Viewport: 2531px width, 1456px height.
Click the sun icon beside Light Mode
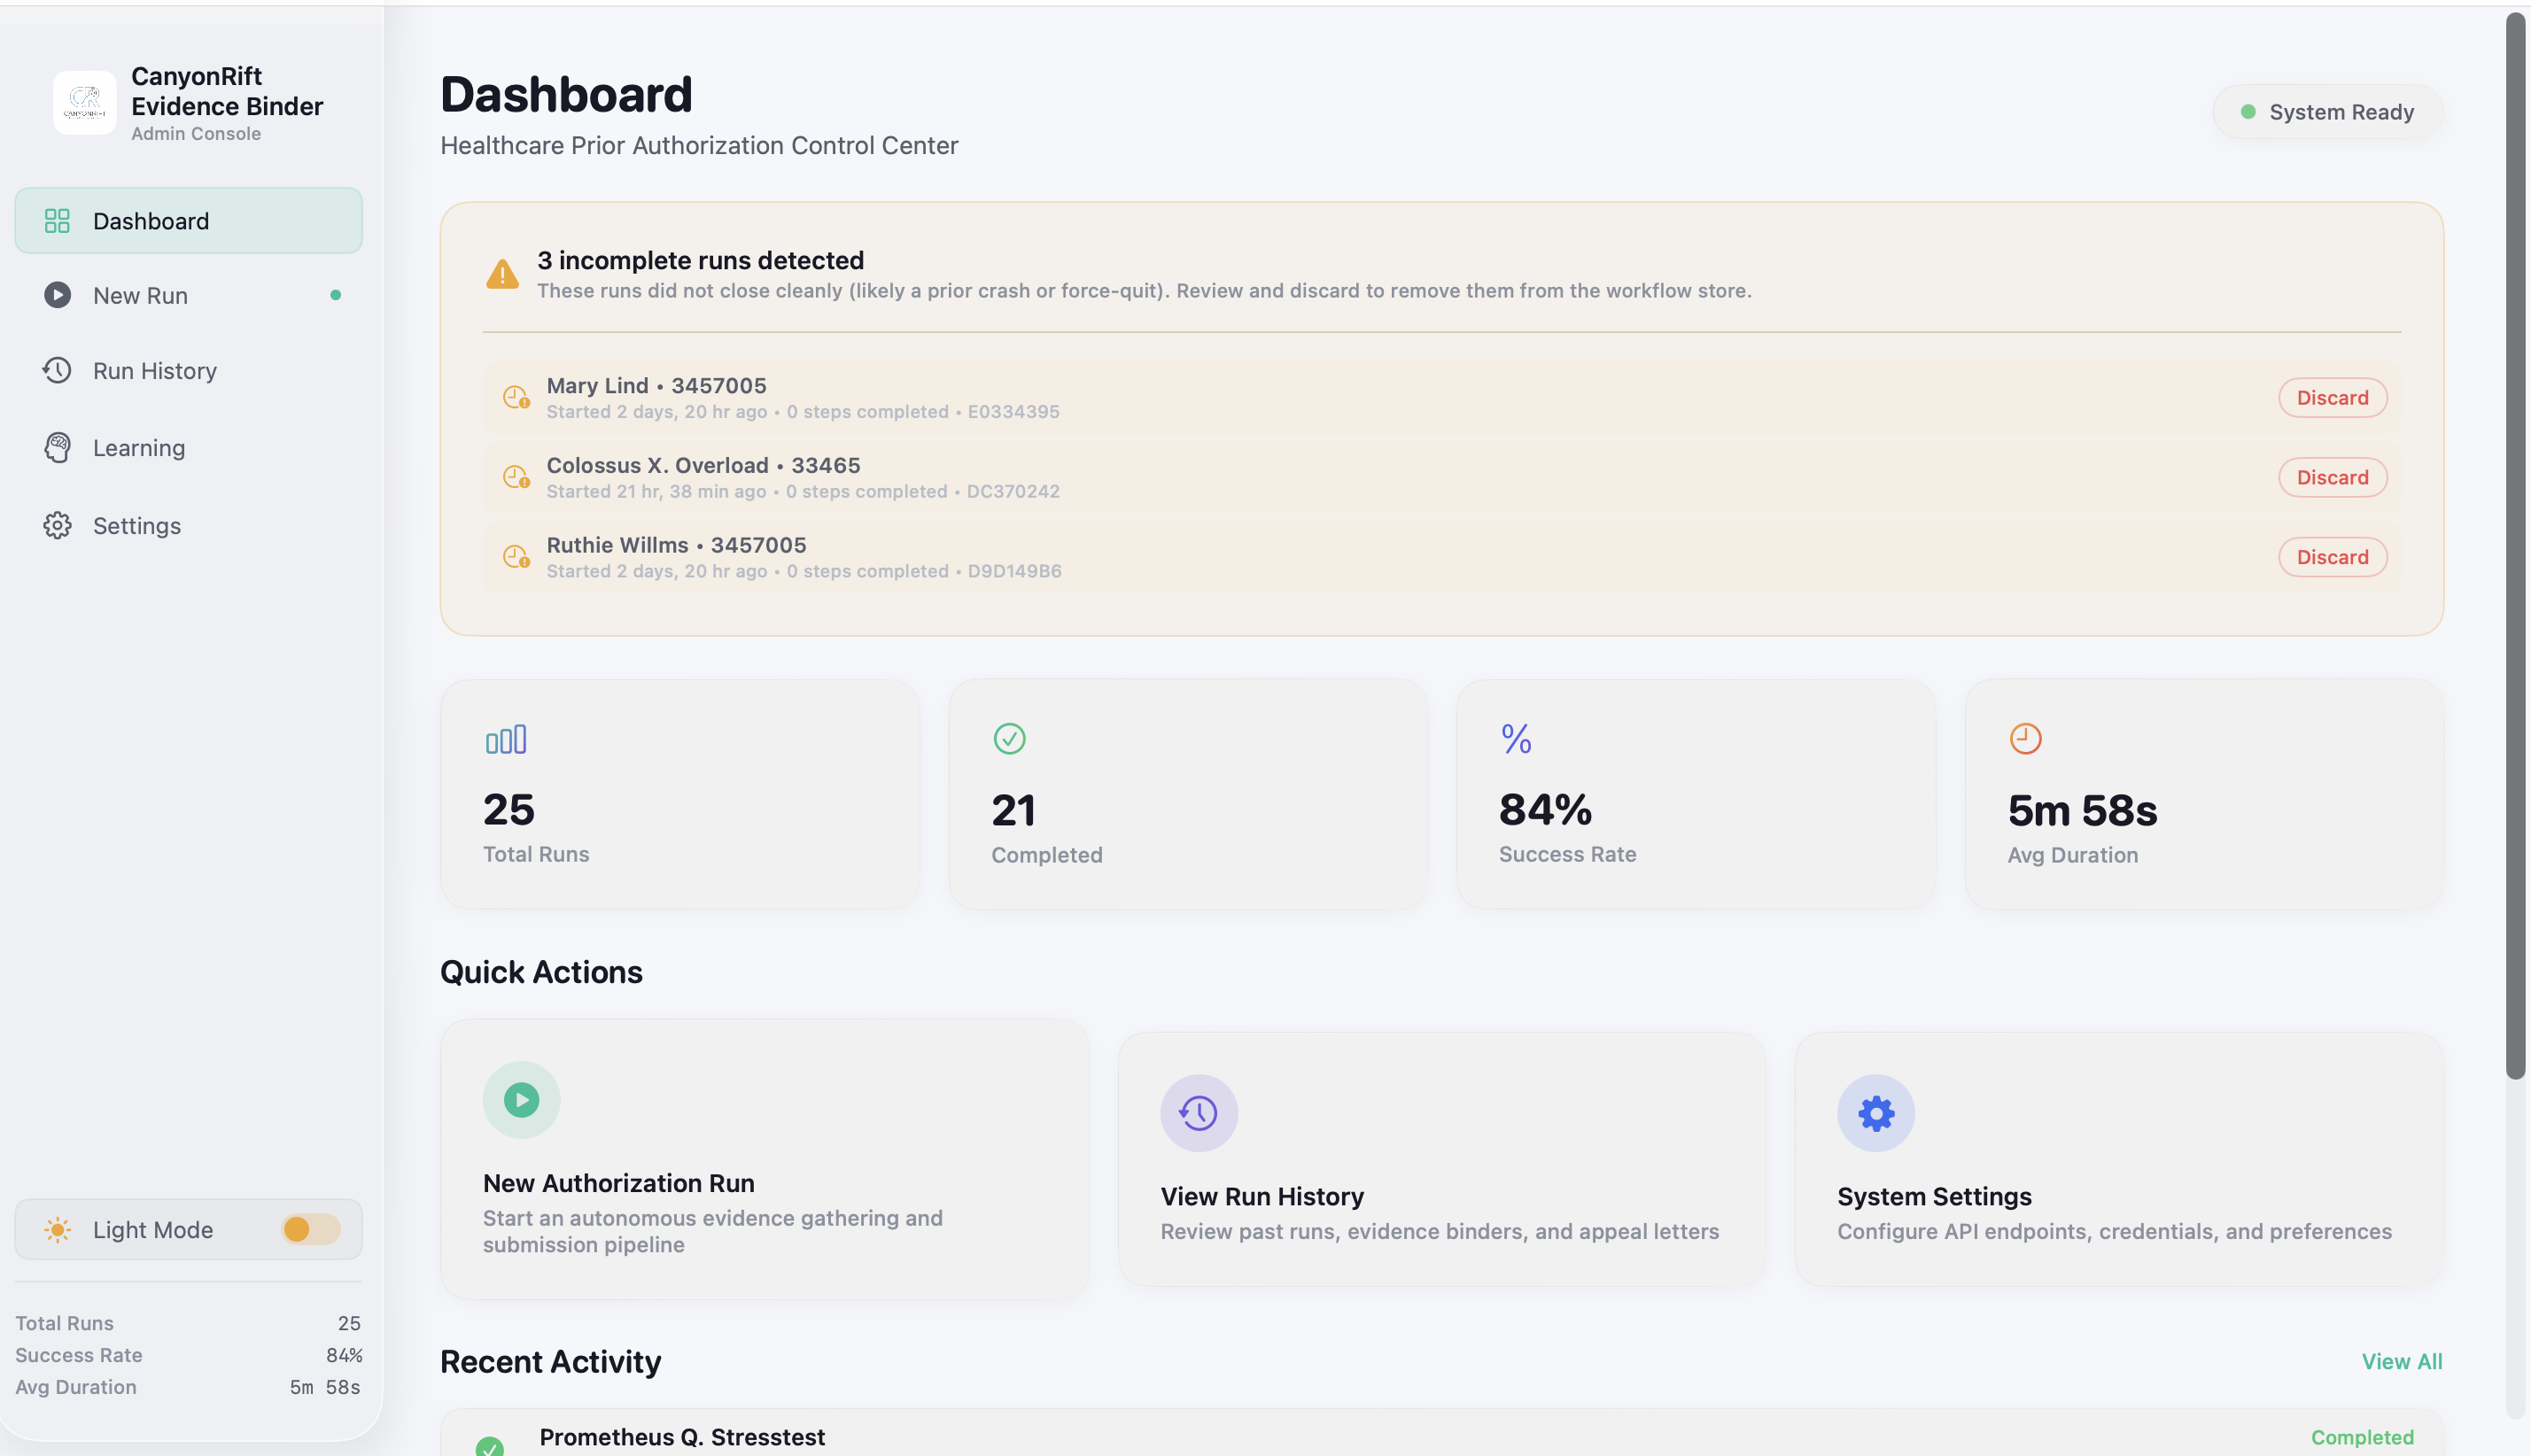click(58, 1230)
